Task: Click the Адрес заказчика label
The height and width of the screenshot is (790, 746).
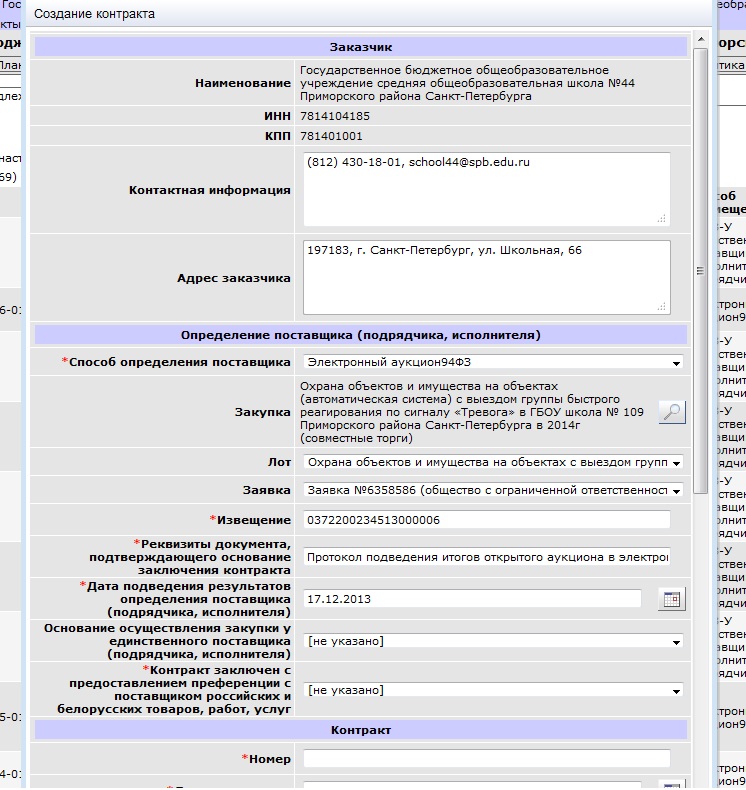Action: pos(234,278)
